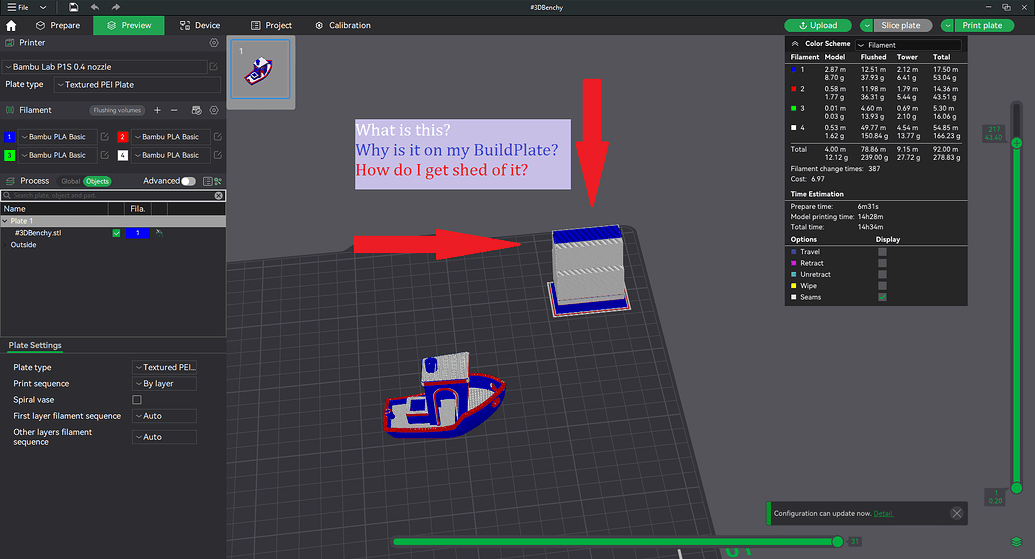Save the project with the floppy disk icon
This screenshot has height=559, width=1035.
pos(73,7)
